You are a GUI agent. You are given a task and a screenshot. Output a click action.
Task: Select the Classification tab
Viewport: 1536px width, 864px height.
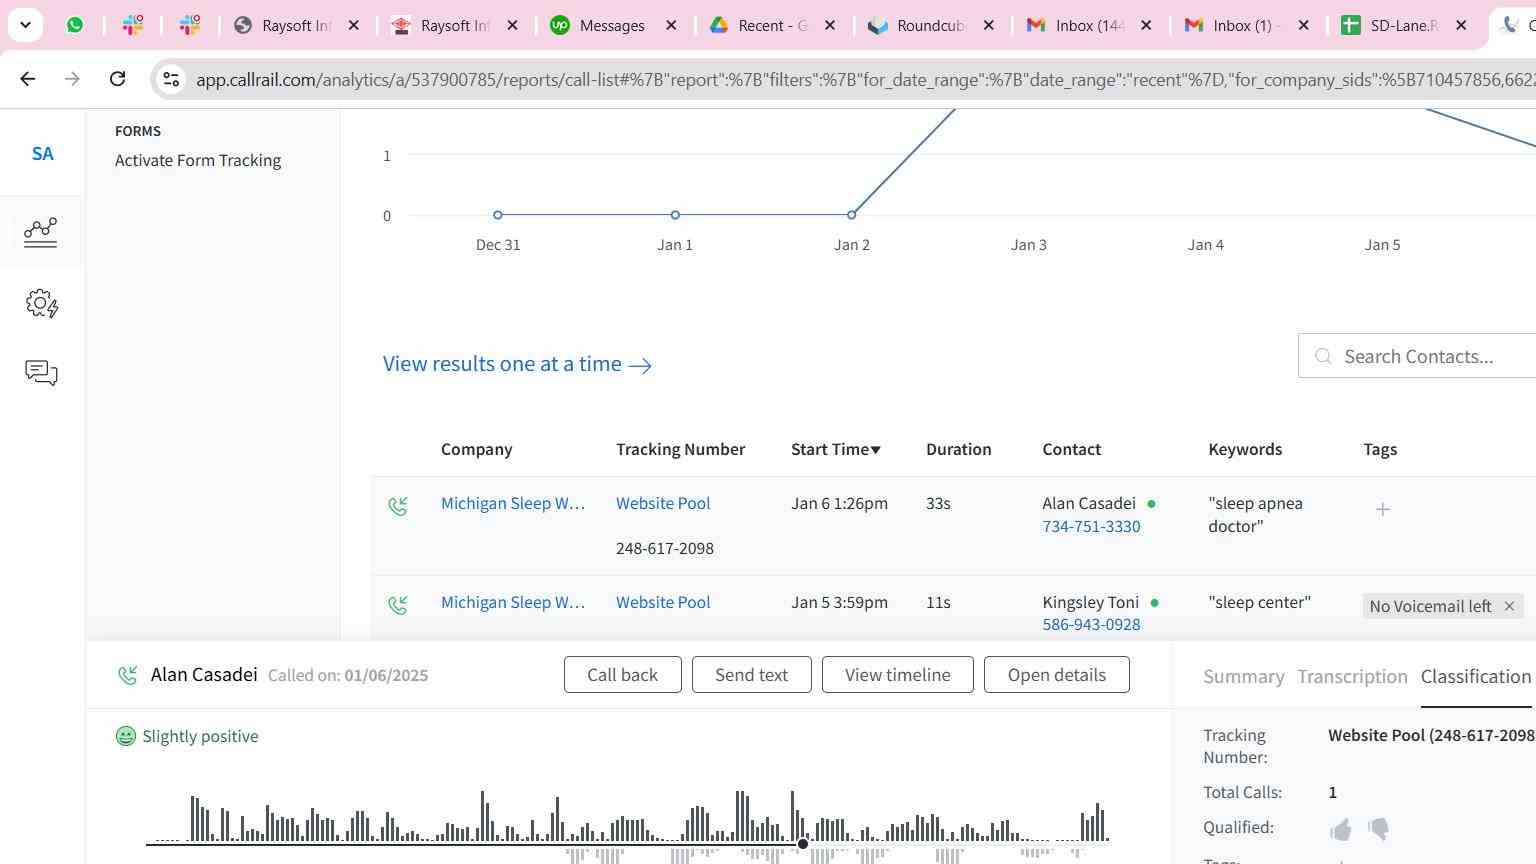click(x=1476, y=677)
